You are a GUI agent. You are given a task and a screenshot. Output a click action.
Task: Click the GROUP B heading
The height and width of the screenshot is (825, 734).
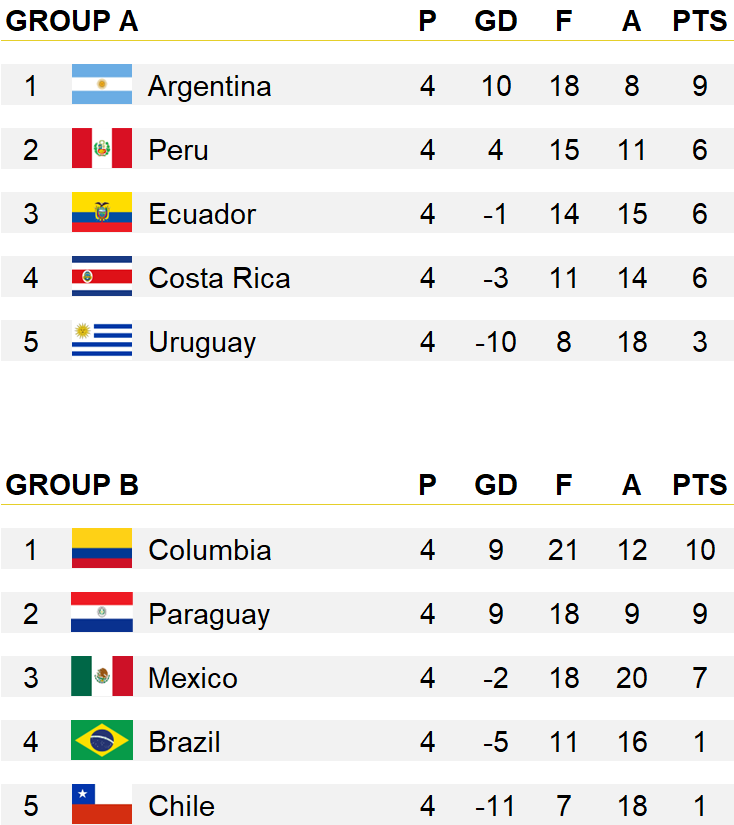pos(72,485)
